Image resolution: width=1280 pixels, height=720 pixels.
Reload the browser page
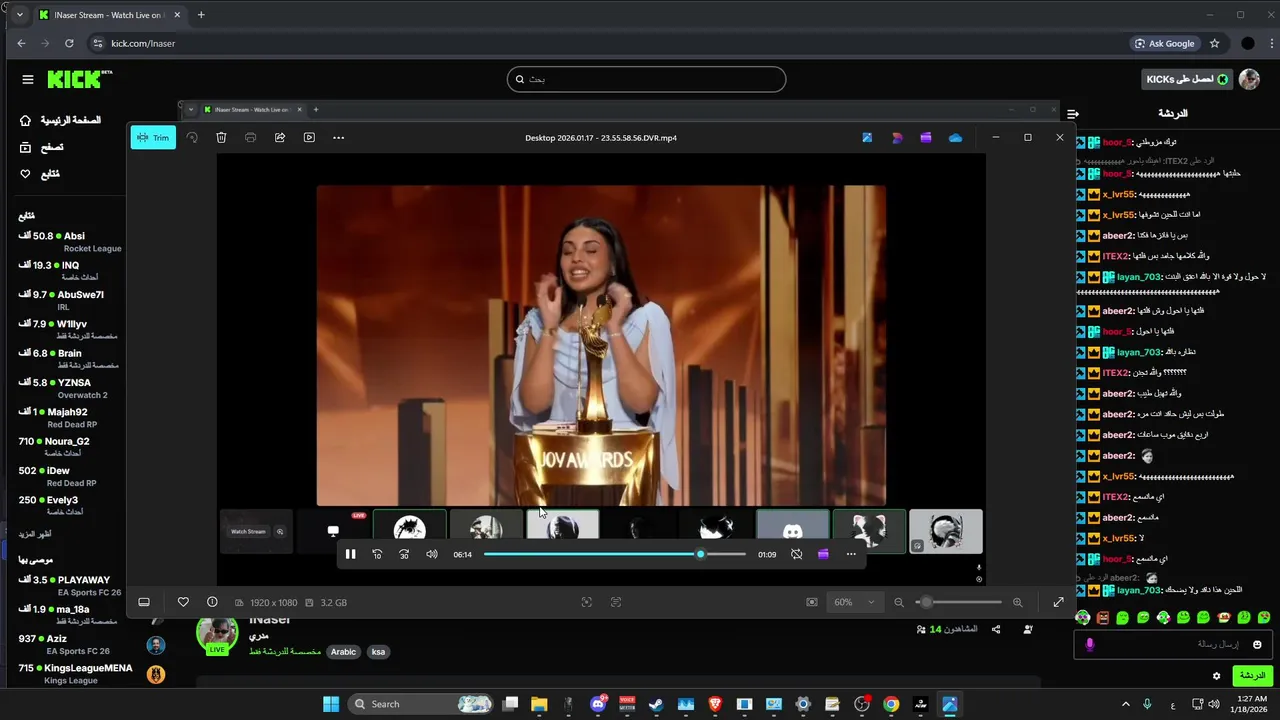69,43
